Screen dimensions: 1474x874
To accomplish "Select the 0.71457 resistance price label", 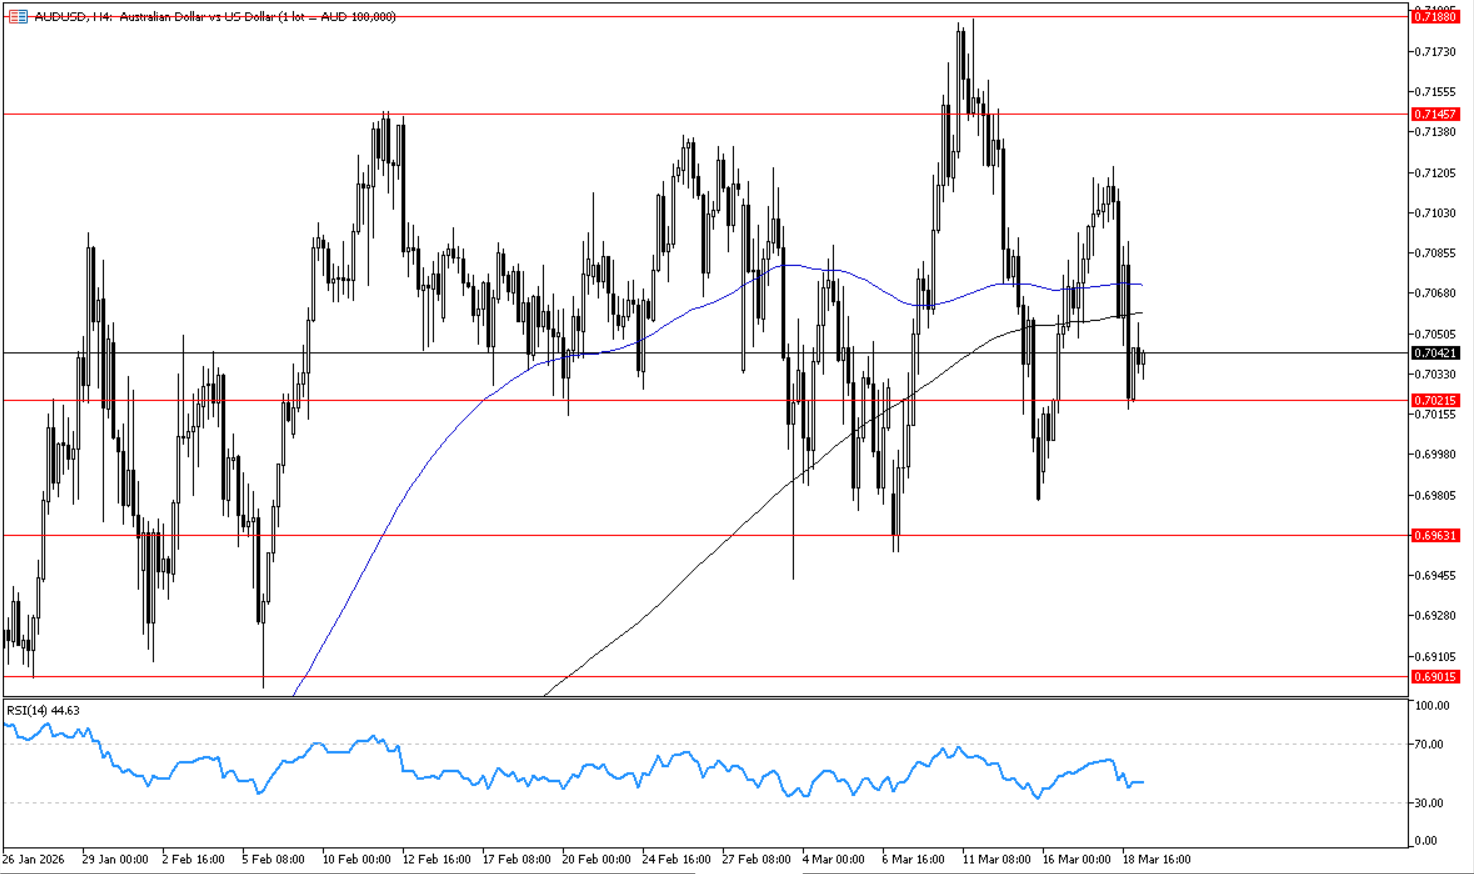I will pyautogui.click(x=1435, y=114).
